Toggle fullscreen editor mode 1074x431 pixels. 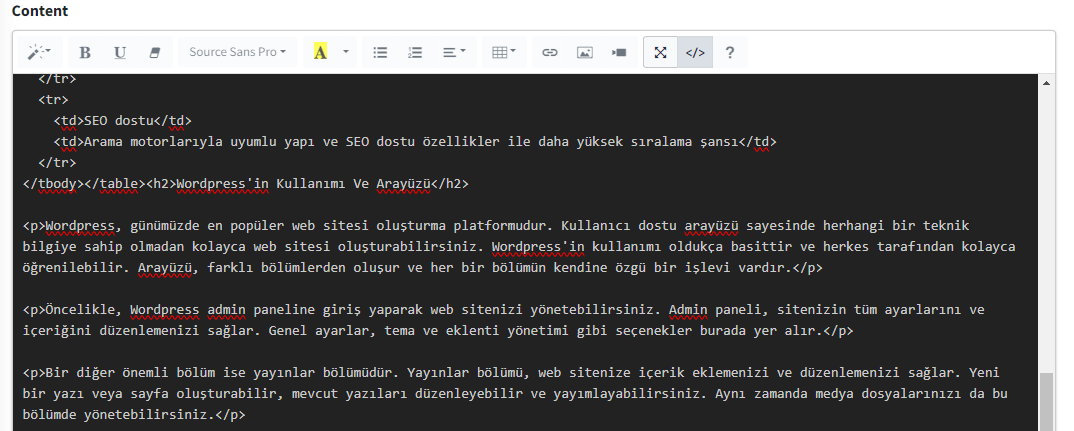pos(660,52)
